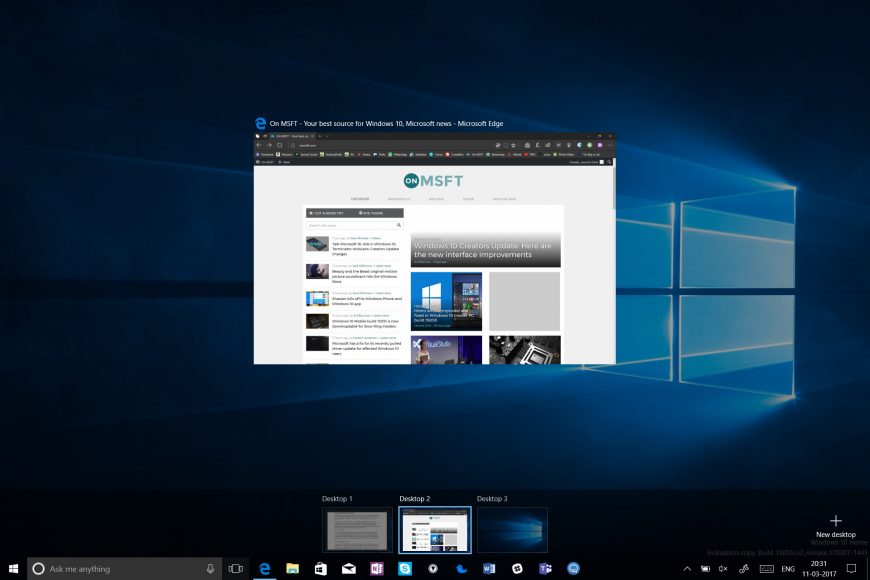Open OneNote from the taskbar
Viewport: 870px width, 580px height.
click(377, 568)
